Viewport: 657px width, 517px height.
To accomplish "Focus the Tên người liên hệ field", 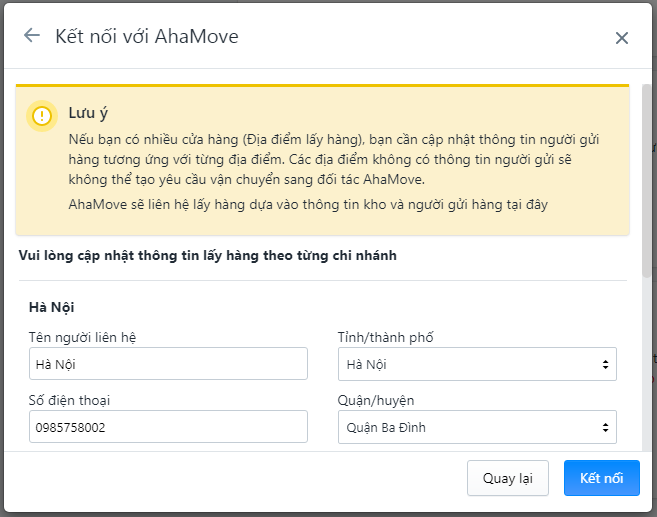I will [x=168, y=364].
